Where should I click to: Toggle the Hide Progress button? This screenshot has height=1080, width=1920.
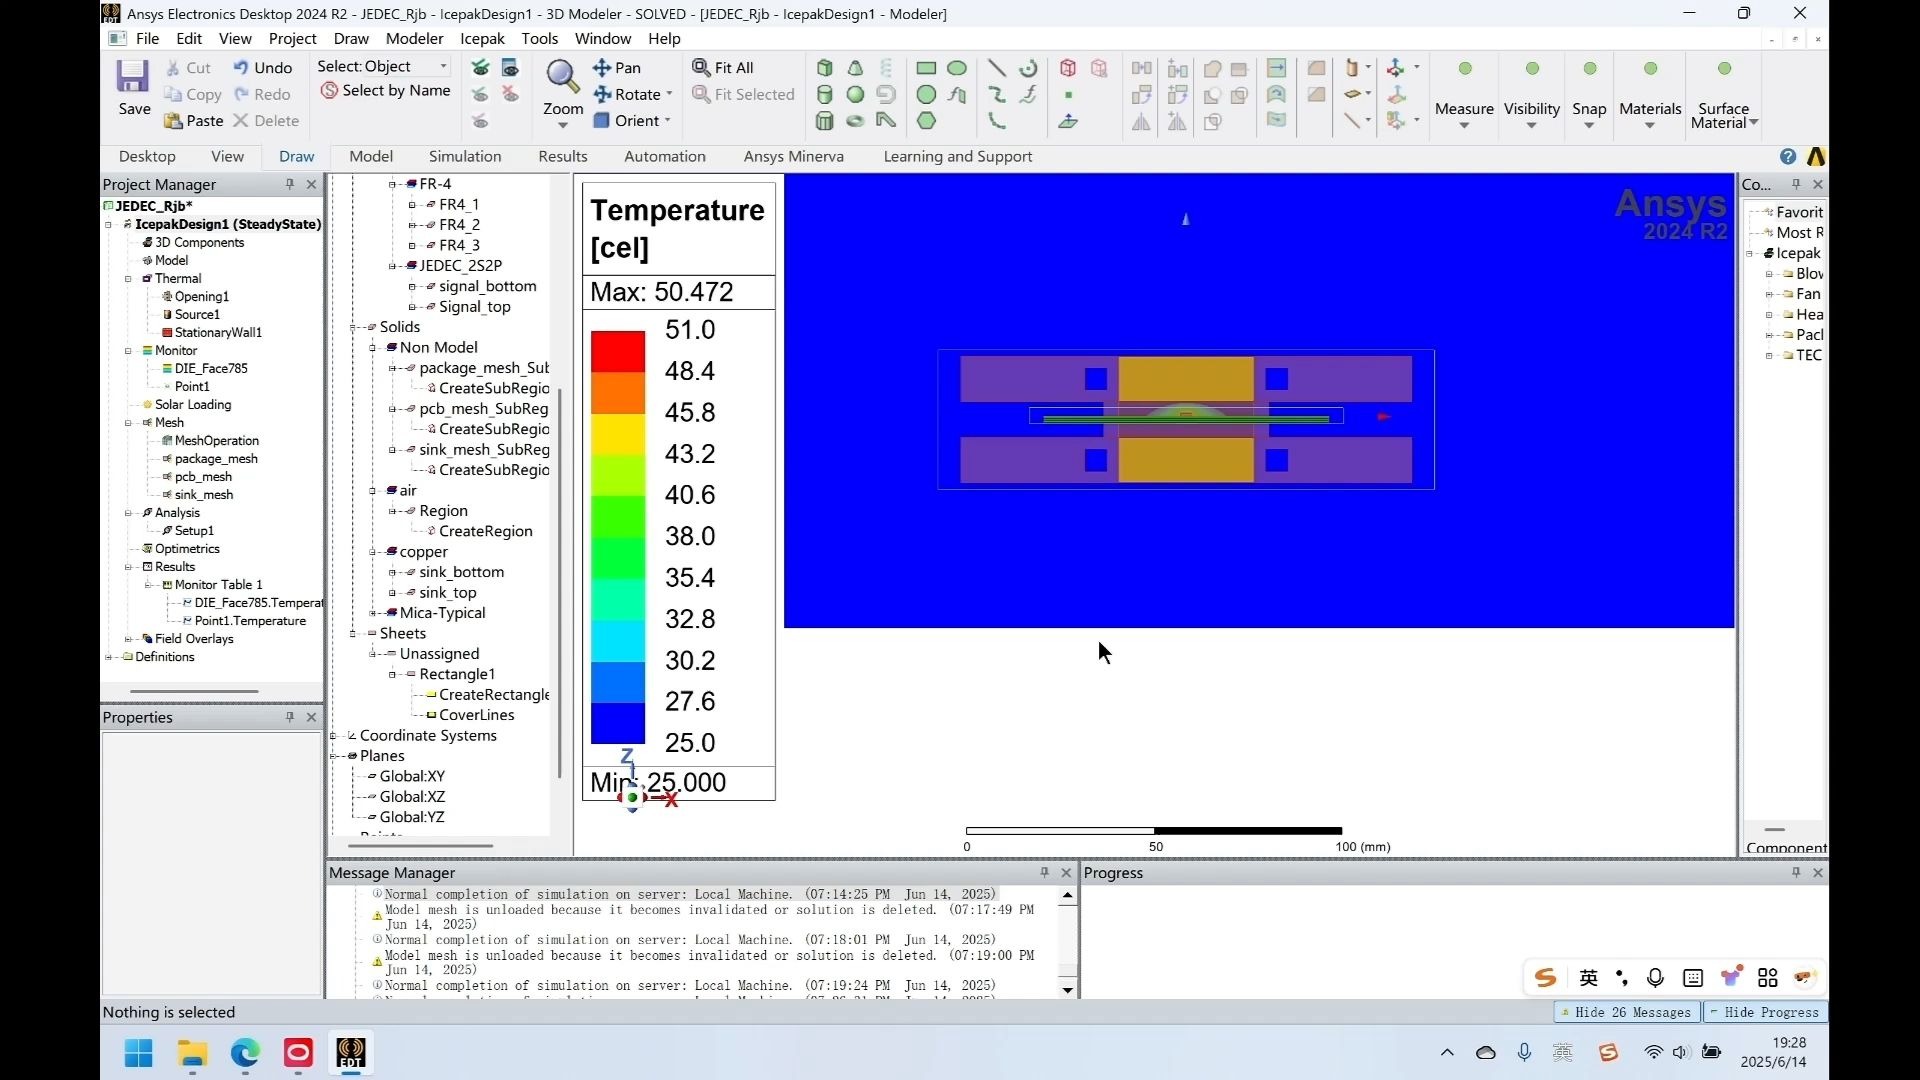pyautogui.click(x=1765, y=1012)
